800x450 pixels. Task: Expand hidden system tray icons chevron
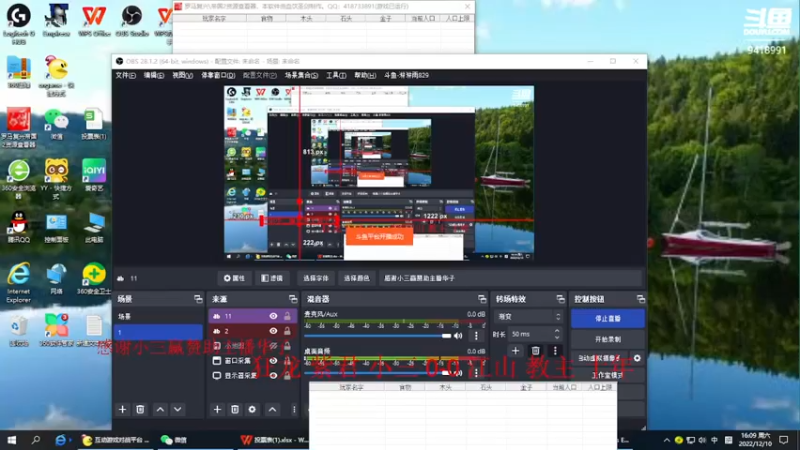(x=666, y=440)
